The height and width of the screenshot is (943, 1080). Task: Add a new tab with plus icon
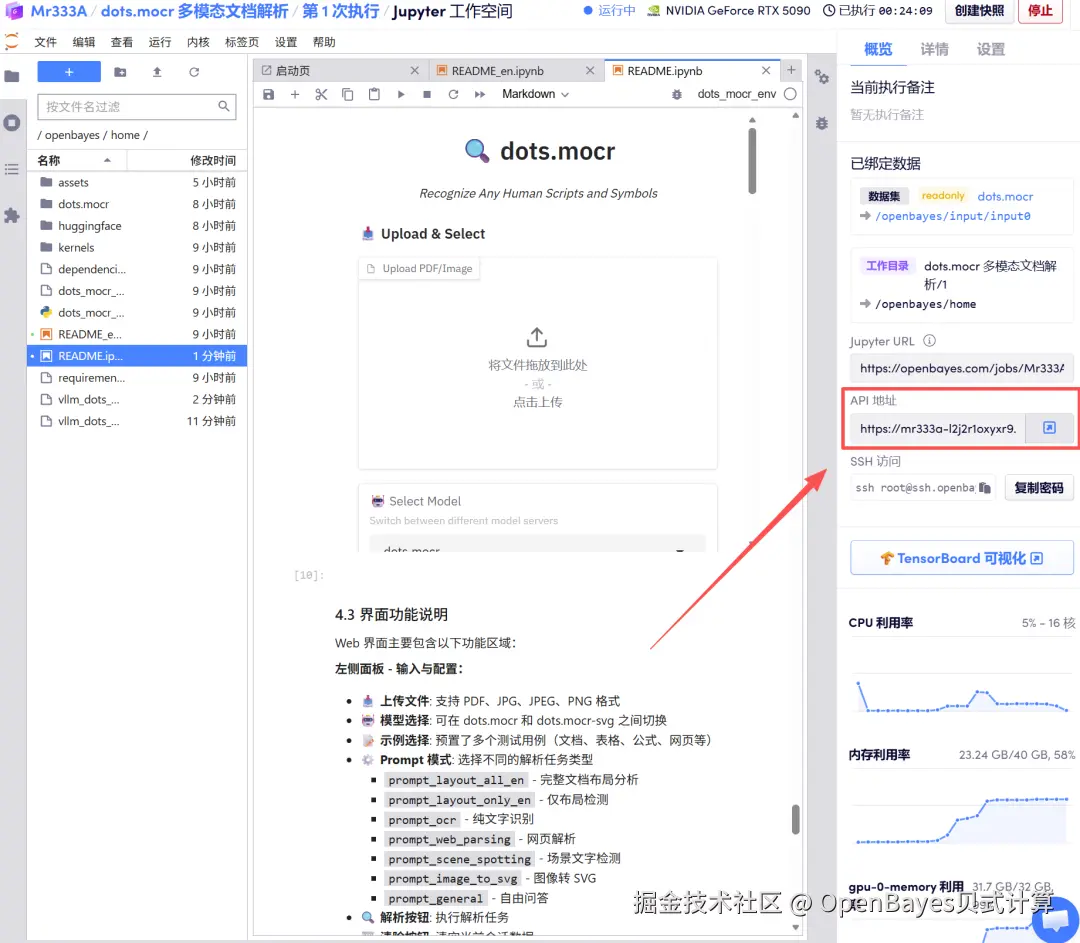(x=791, y=70)
